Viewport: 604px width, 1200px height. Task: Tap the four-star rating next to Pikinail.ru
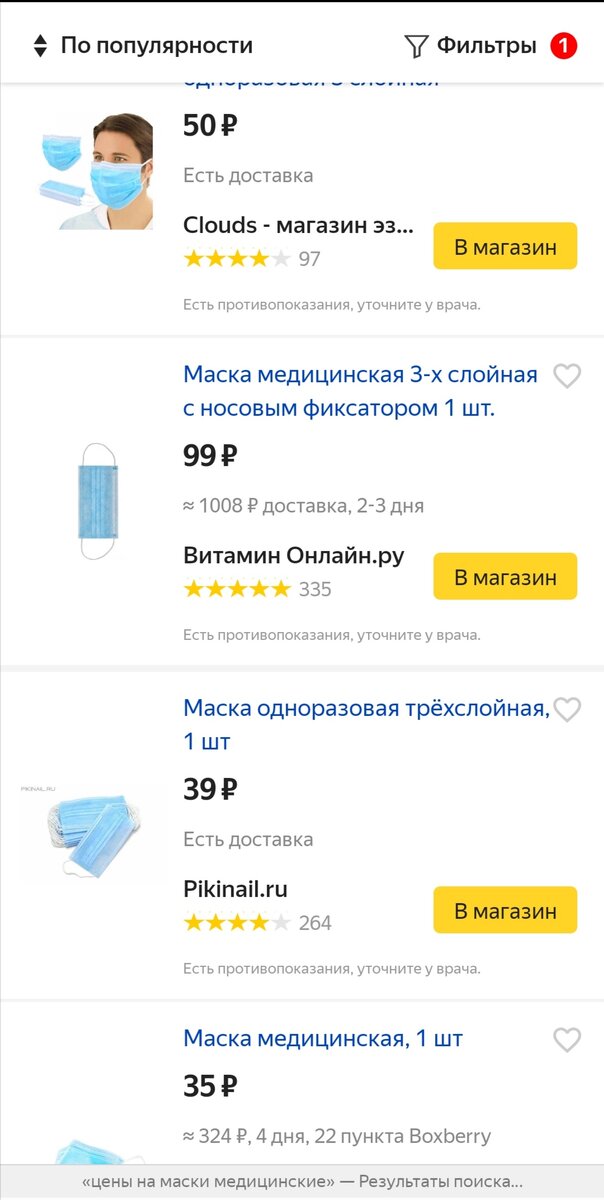click(238, 922)
